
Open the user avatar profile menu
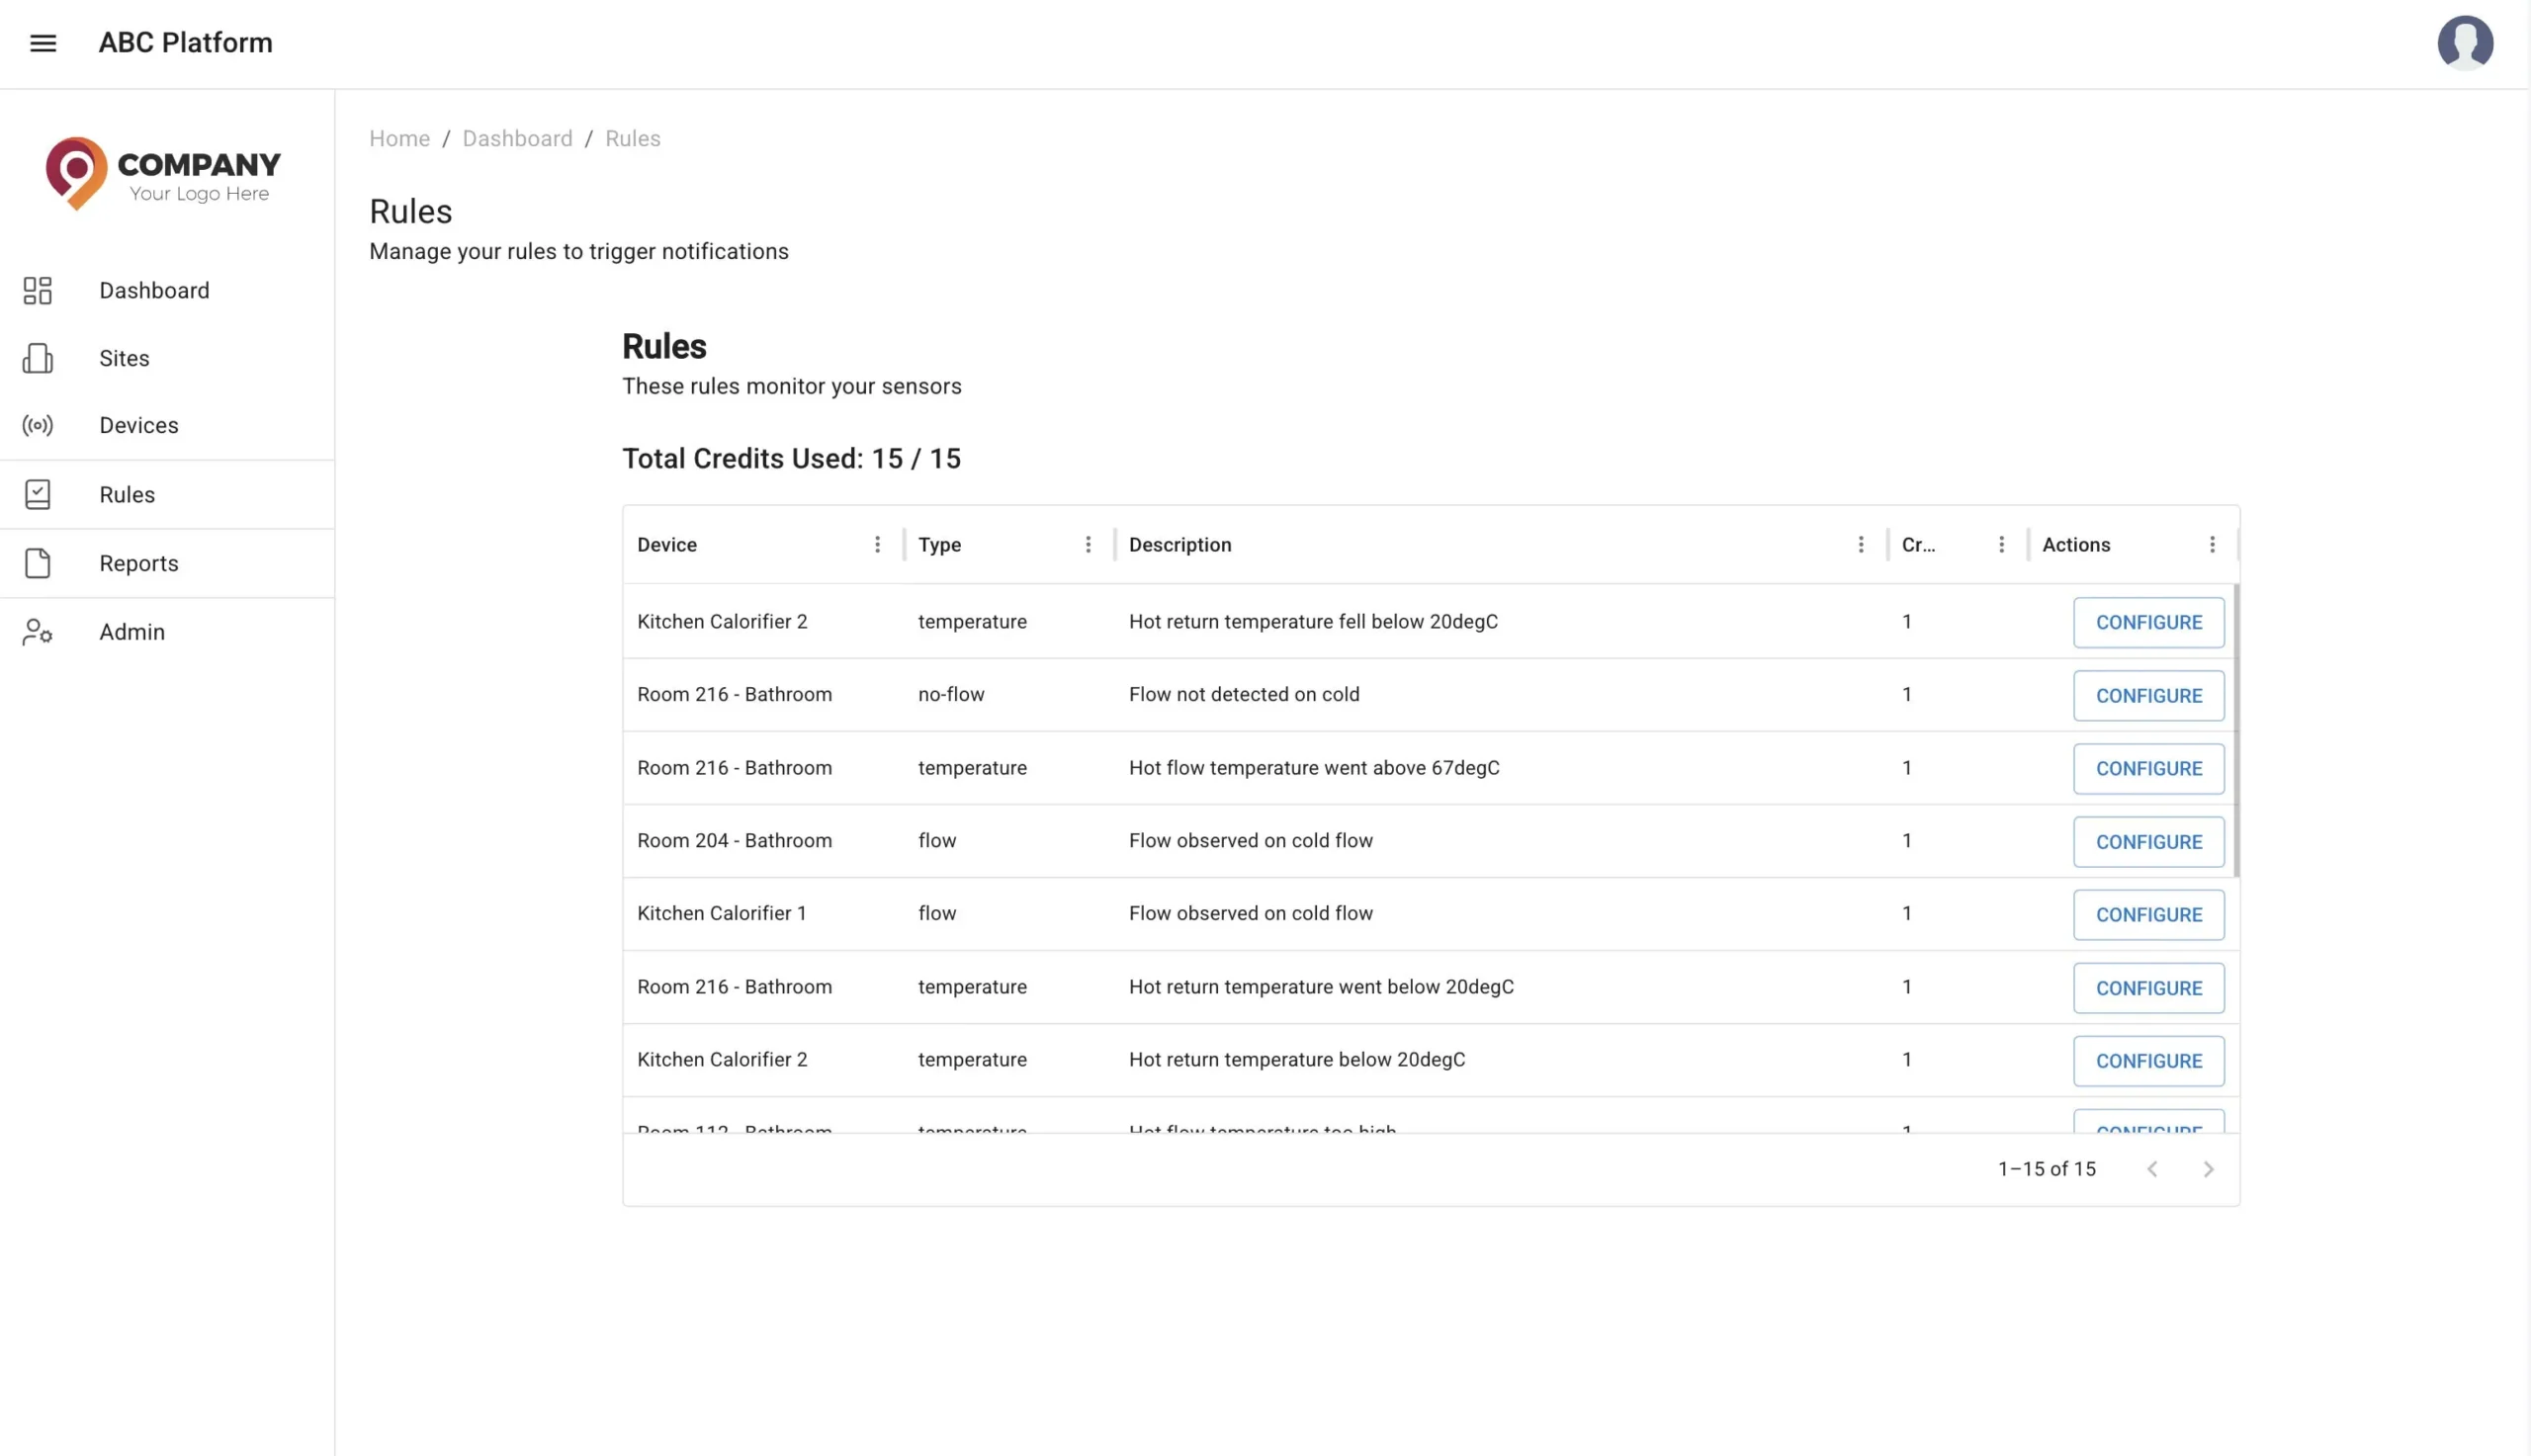point(2465,43)
